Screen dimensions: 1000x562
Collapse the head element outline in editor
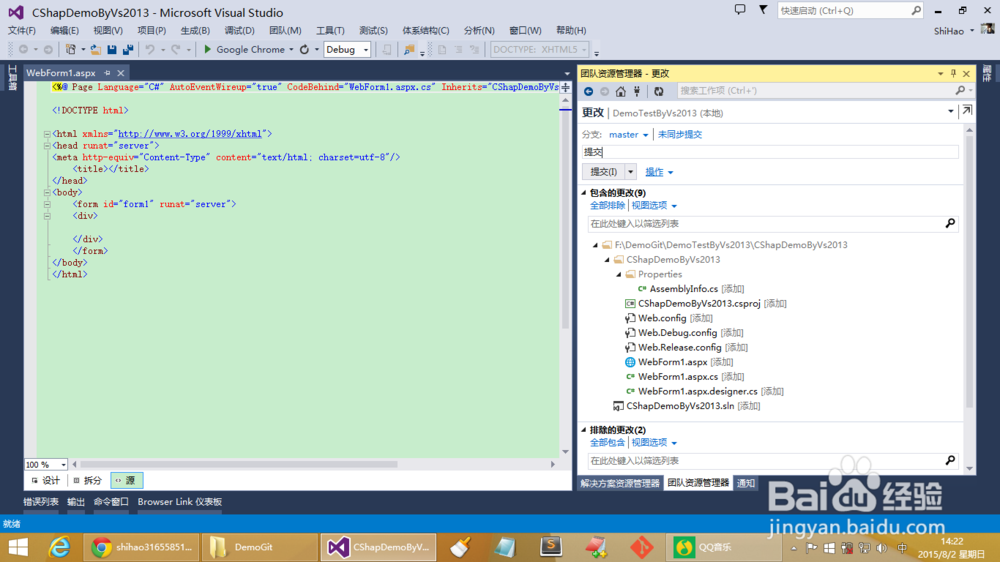pos(47,145)
